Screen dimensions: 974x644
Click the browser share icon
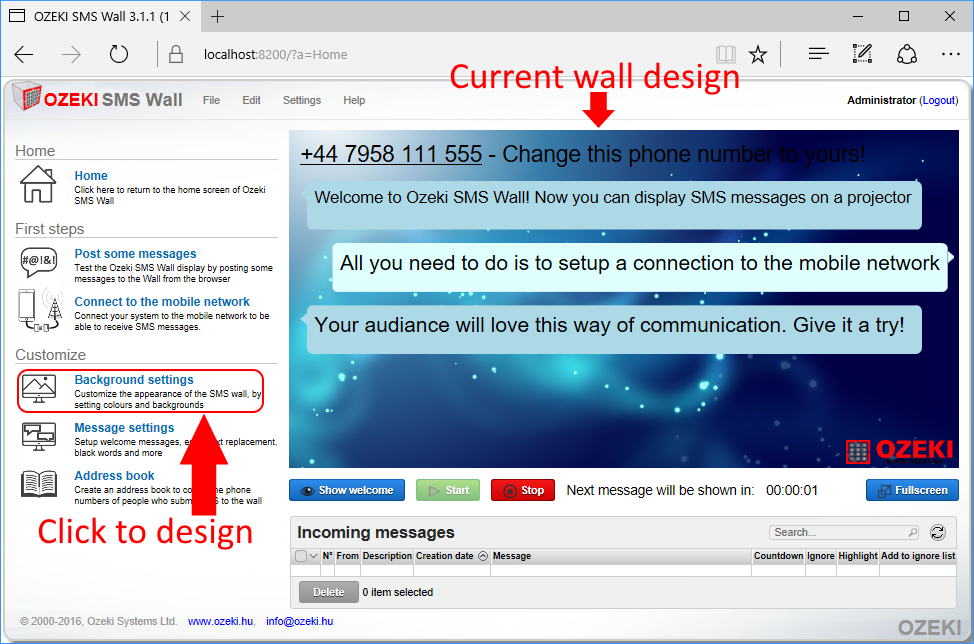pos(906,54)
